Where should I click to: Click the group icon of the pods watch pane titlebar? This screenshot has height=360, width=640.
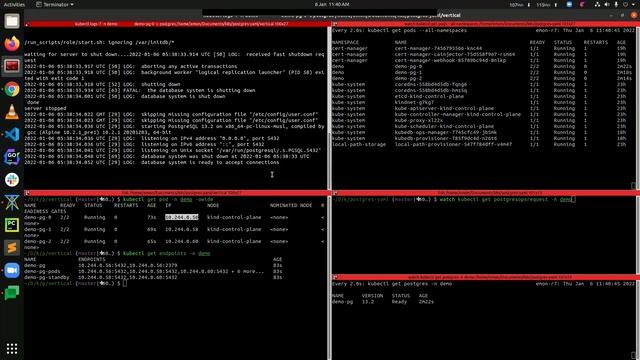click(335, 24)
